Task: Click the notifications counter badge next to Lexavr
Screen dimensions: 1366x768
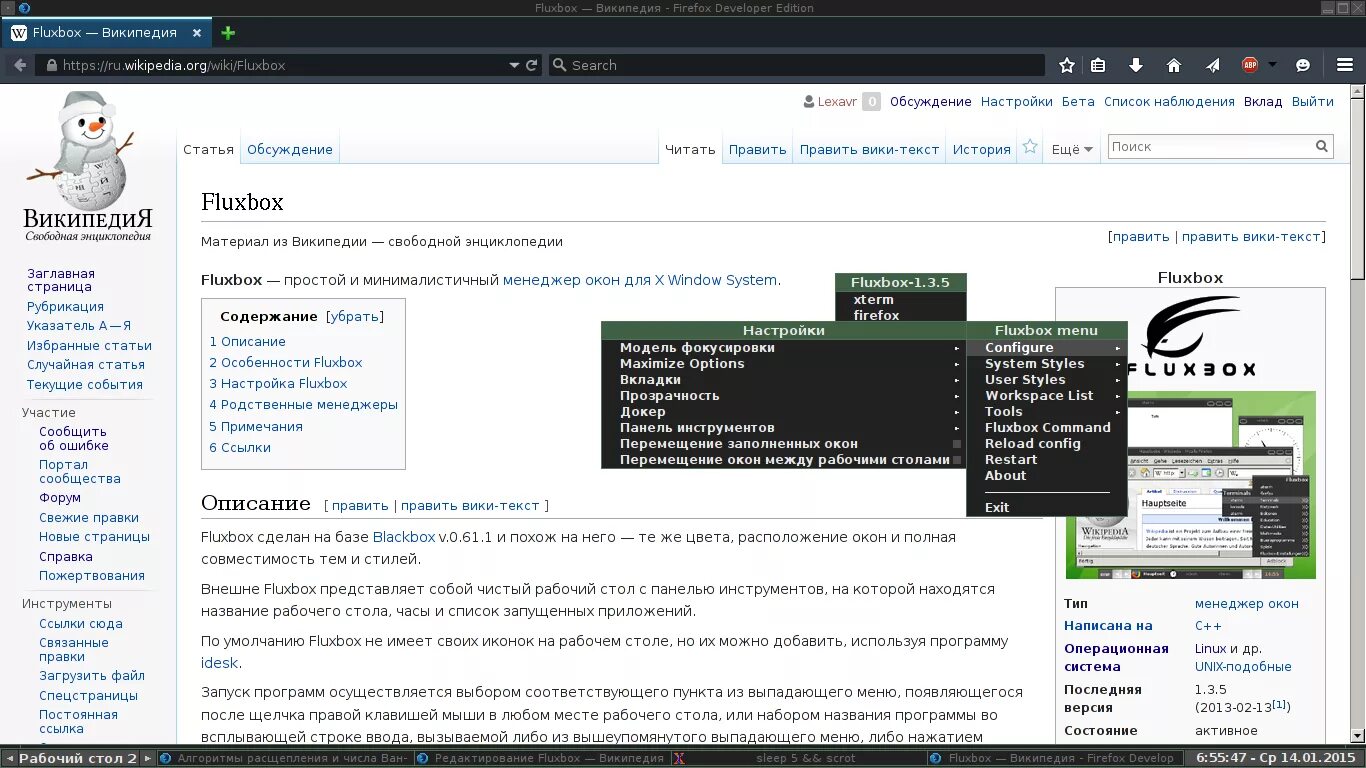Action: click(x=871, y=101)
